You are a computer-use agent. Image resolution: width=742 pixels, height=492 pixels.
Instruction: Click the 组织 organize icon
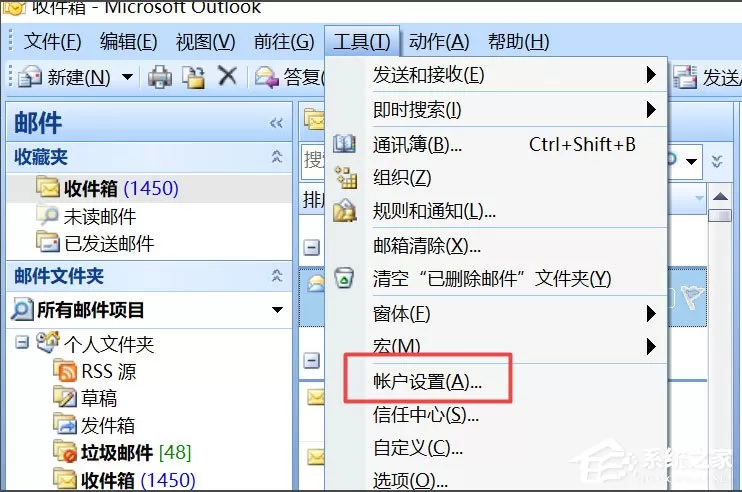point(345,177)
